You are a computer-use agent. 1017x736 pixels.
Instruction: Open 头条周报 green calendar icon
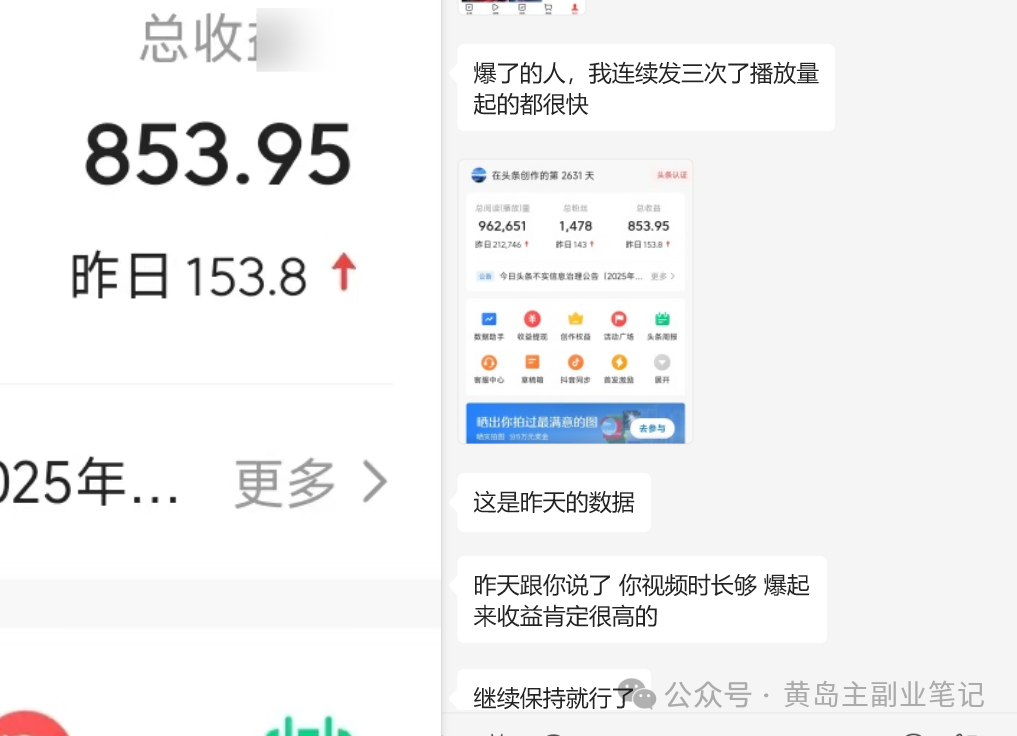point(662,319)
